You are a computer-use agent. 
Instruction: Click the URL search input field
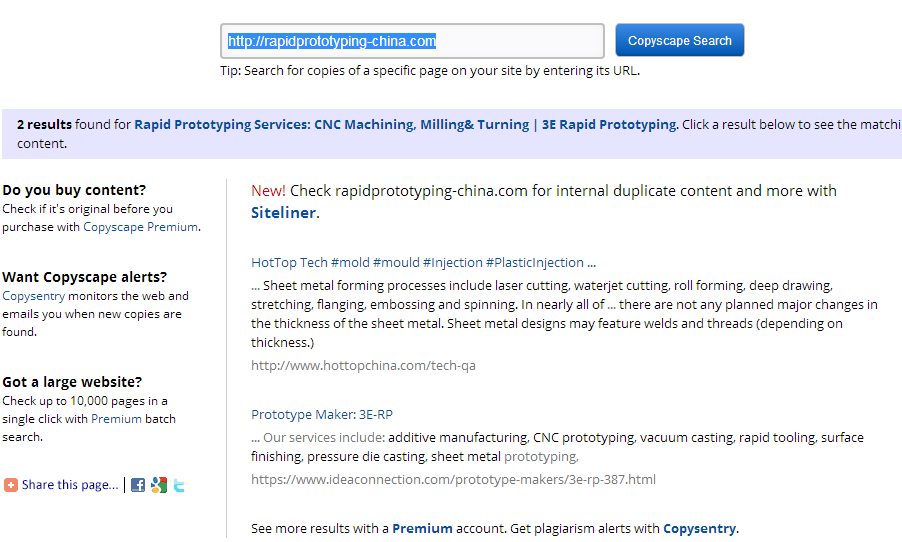point(411,41)
